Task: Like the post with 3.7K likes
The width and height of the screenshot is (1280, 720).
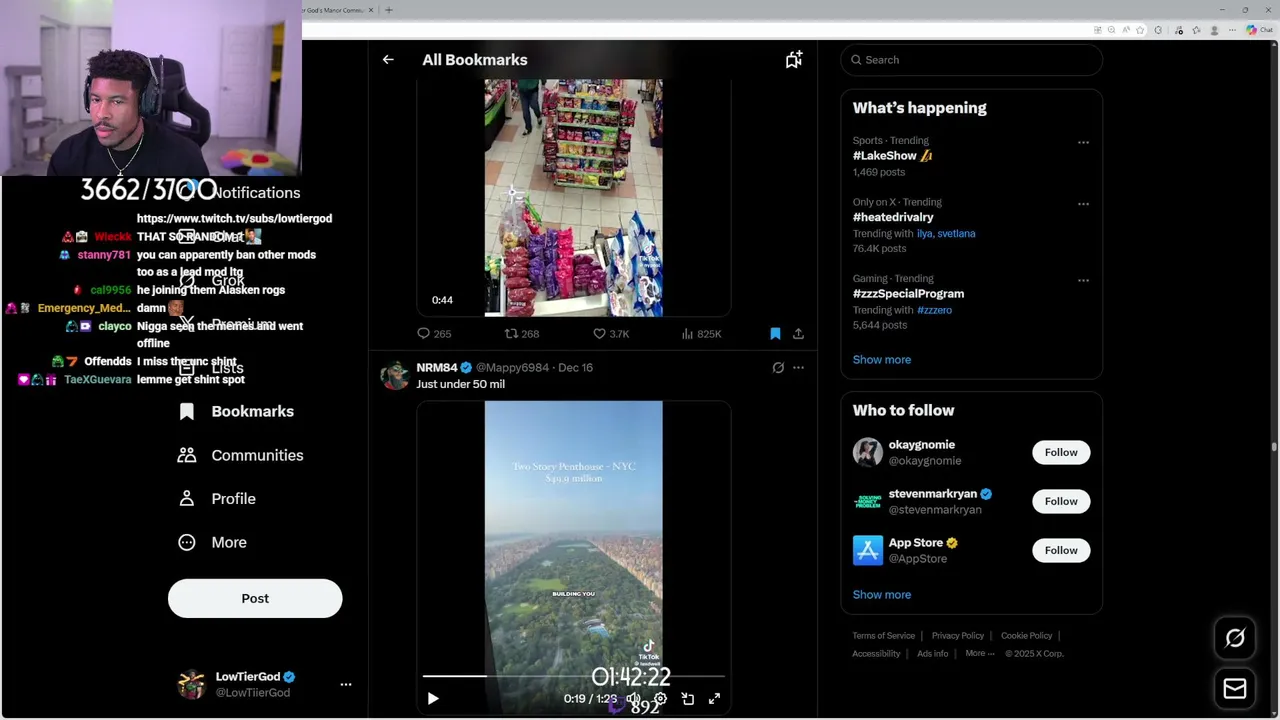Action: [611, 334]
